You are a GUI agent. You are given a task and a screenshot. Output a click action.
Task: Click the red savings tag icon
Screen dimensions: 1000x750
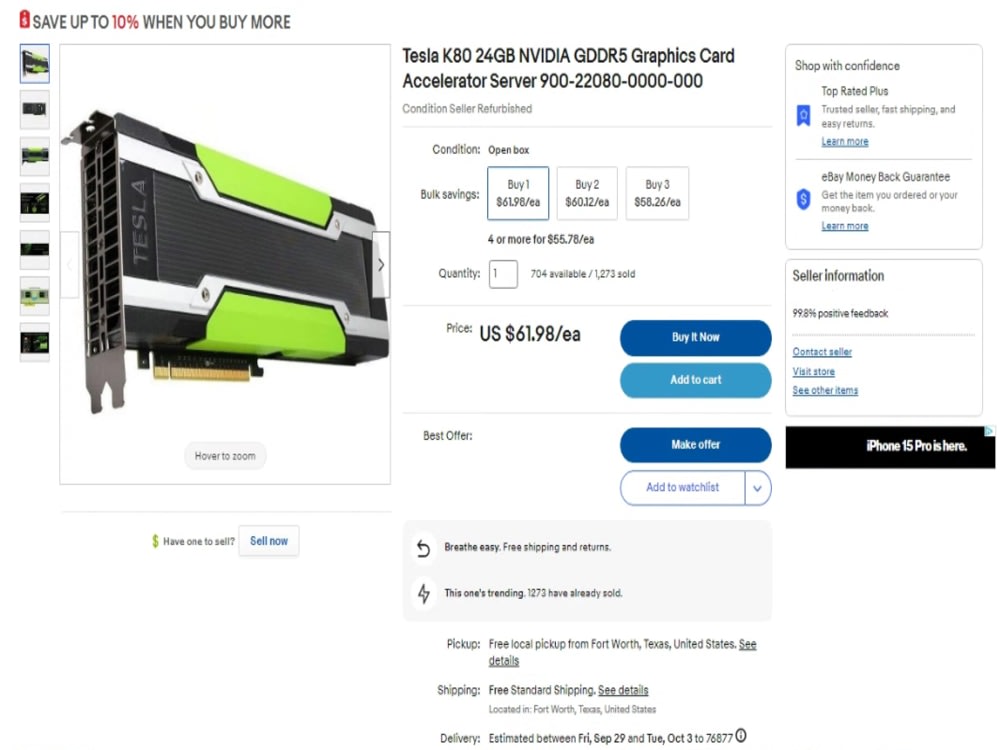(24, 19)
